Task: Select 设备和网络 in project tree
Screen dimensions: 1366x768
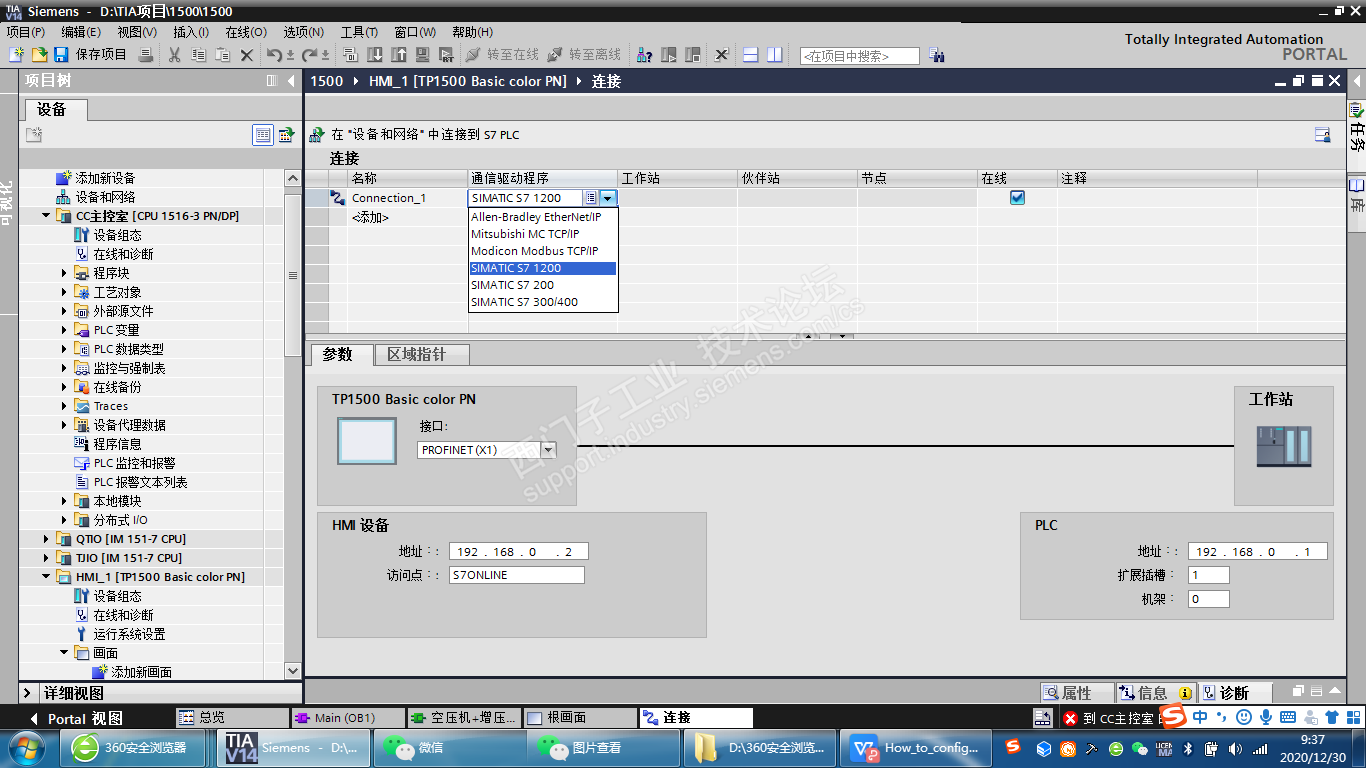Action: tap(105, 197)
